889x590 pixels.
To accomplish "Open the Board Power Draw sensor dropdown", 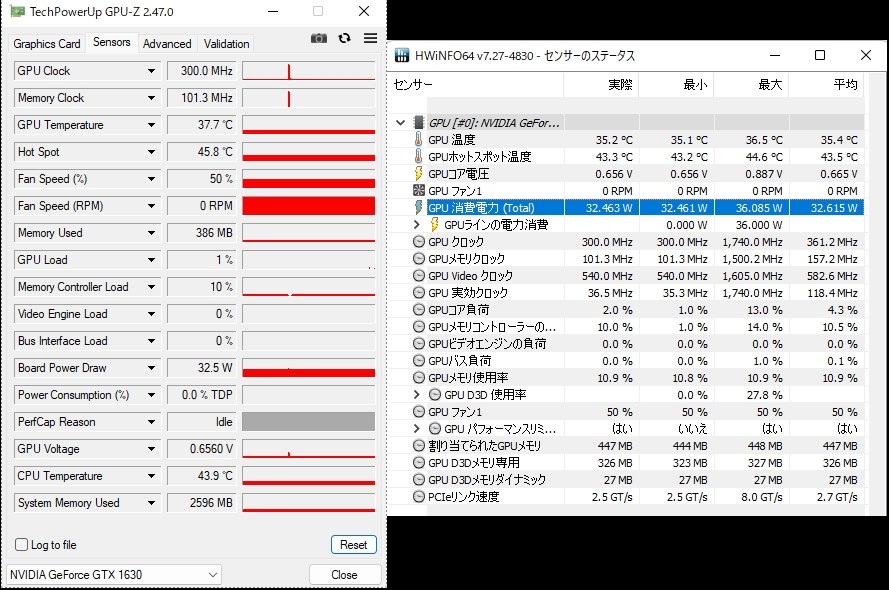I will [151, 368].
